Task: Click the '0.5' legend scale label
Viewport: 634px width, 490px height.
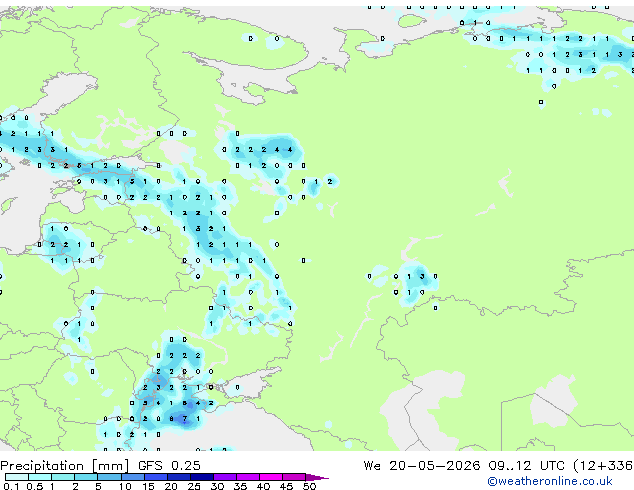Action: pos(35,486)
